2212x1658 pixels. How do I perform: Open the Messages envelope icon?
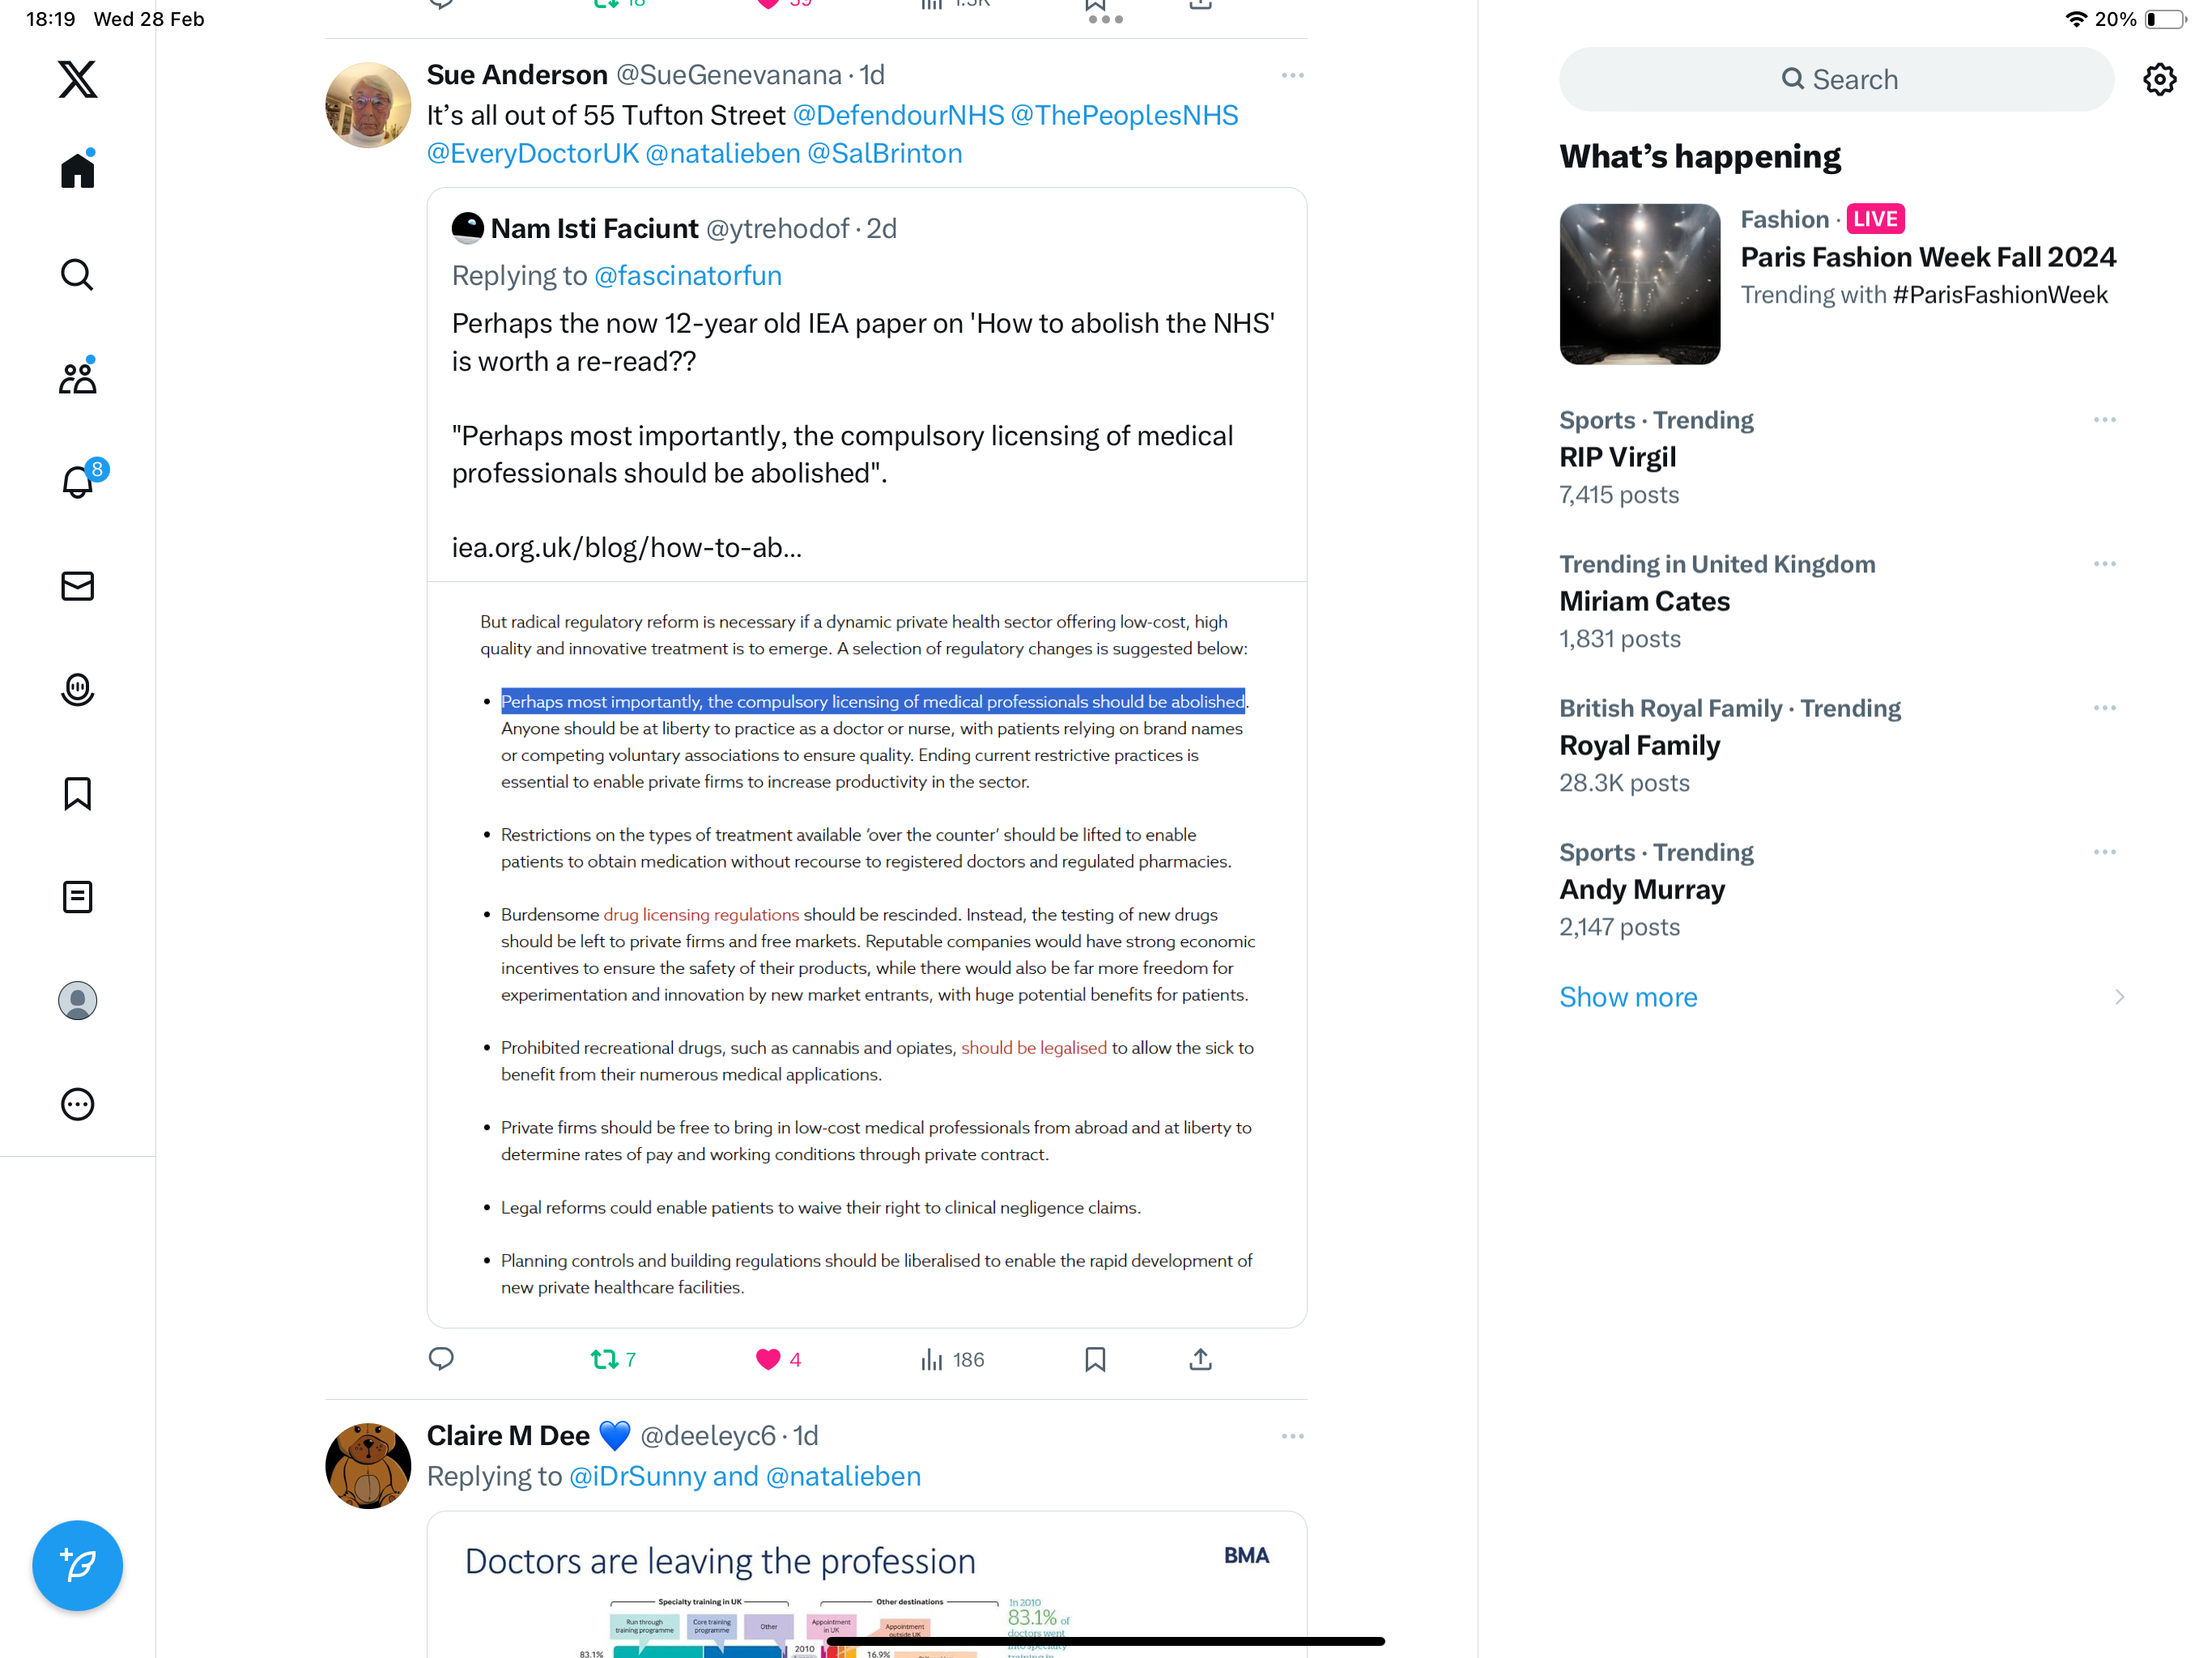(77, 586)
